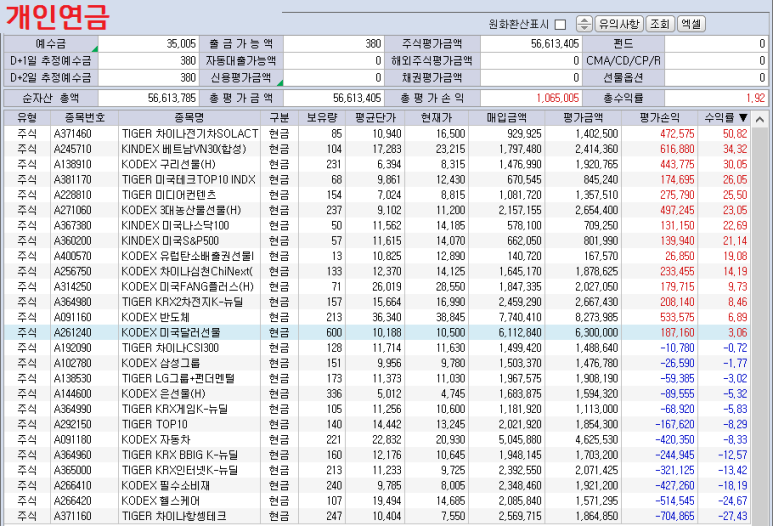Toggle the 원화환산표시 checkbox
The width and height of the screenshot is (773, 526).
[560, 24]
